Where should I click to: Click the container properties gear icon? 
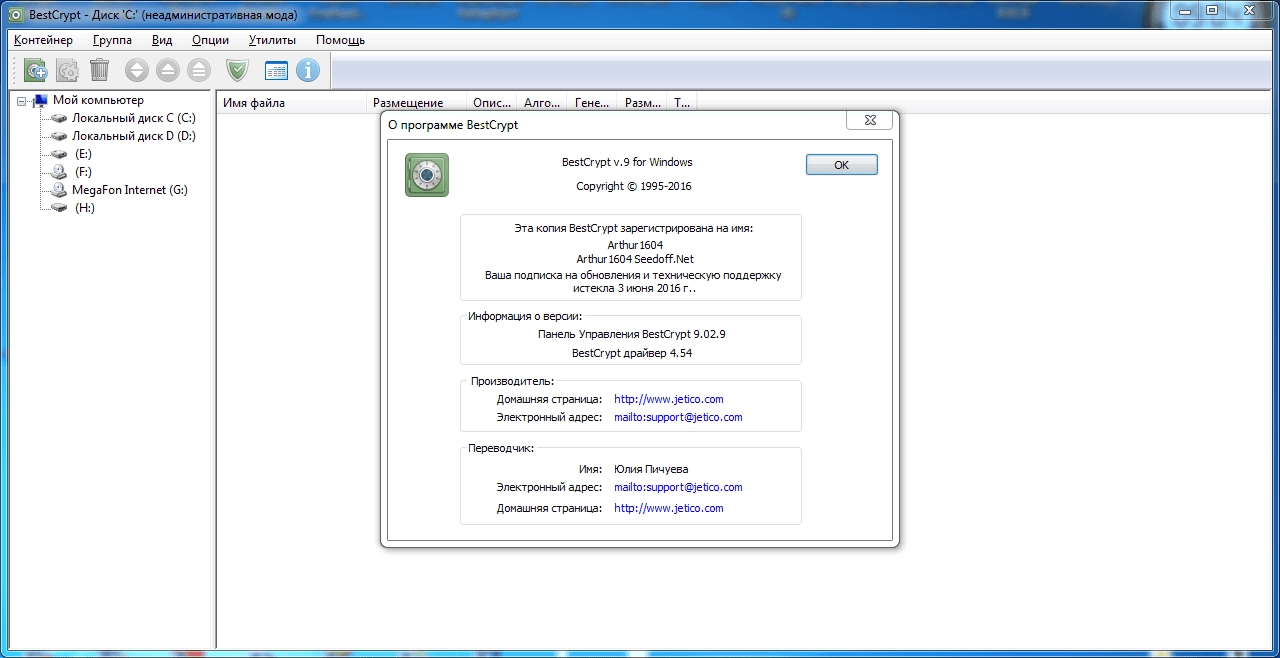(x=68, y=70)
